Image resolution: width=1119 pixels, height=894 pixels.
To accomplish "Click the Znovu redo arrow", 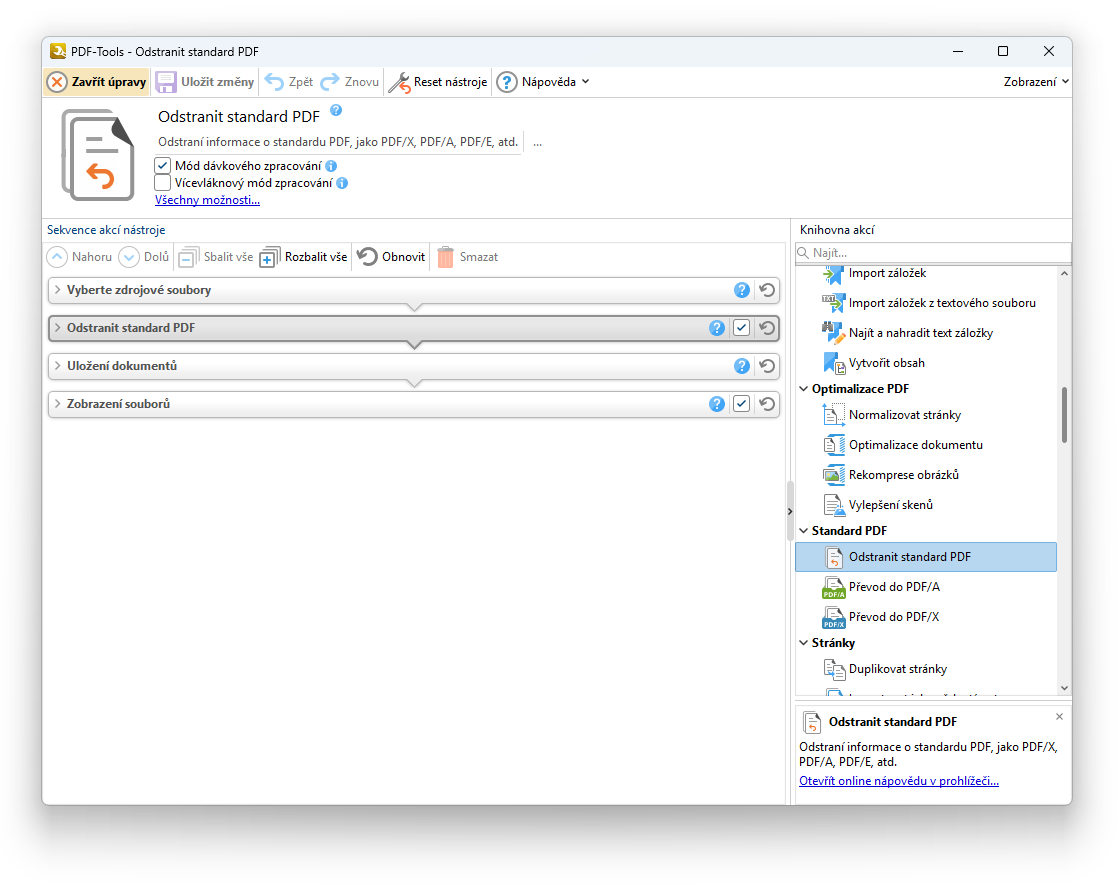I will tap(330, 82).
